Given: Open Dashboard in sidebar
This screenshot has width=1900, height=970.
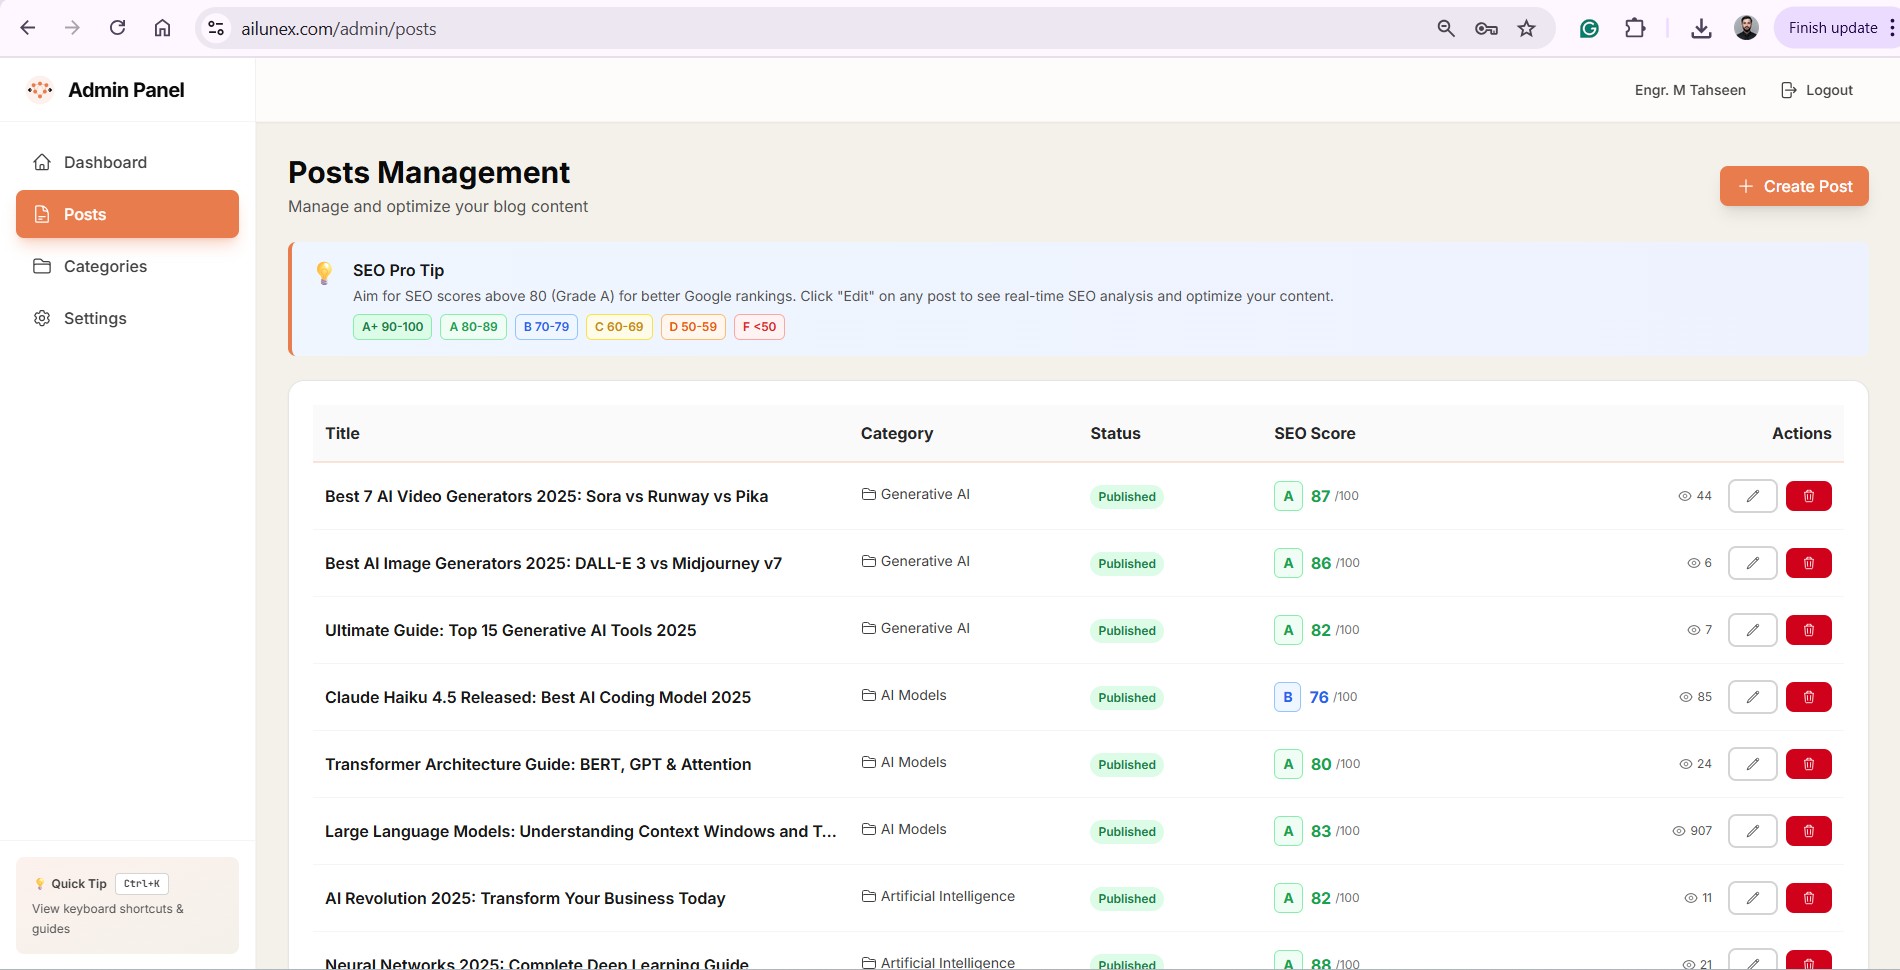Looking at the screenshot, I should pos(105,162).
